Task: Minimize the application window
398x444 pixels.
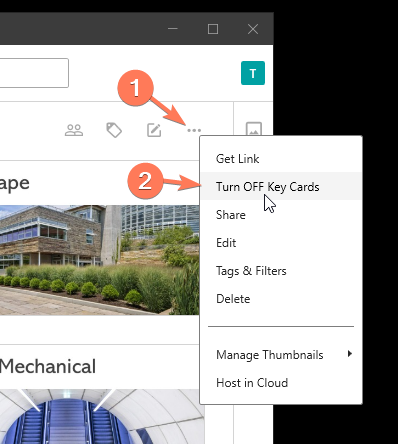Action: pos(173,29)
